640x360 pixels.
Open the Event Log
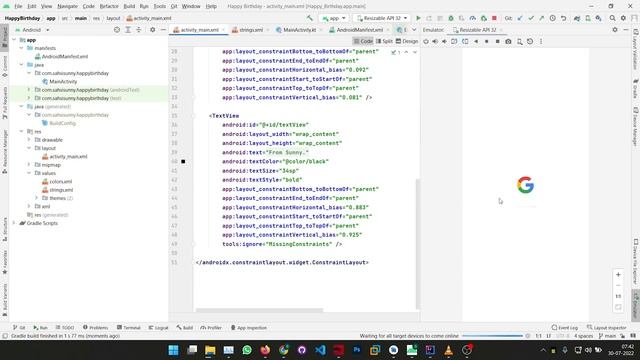(564, 328)
